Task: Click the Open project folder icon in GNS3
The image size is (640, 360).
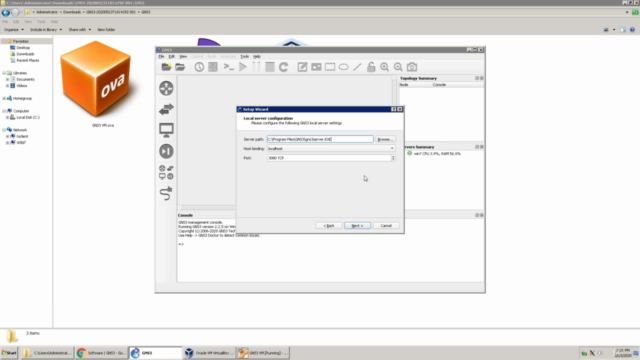Action: [x=180, y=67]
